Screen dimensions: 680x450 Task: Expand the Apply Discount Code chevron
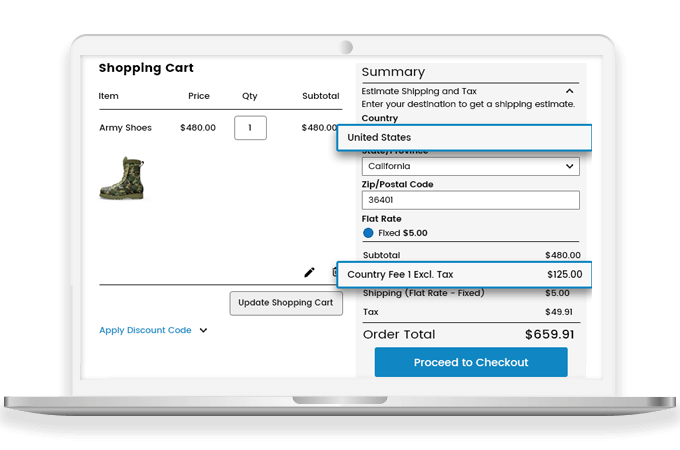(x=204, y=330)
